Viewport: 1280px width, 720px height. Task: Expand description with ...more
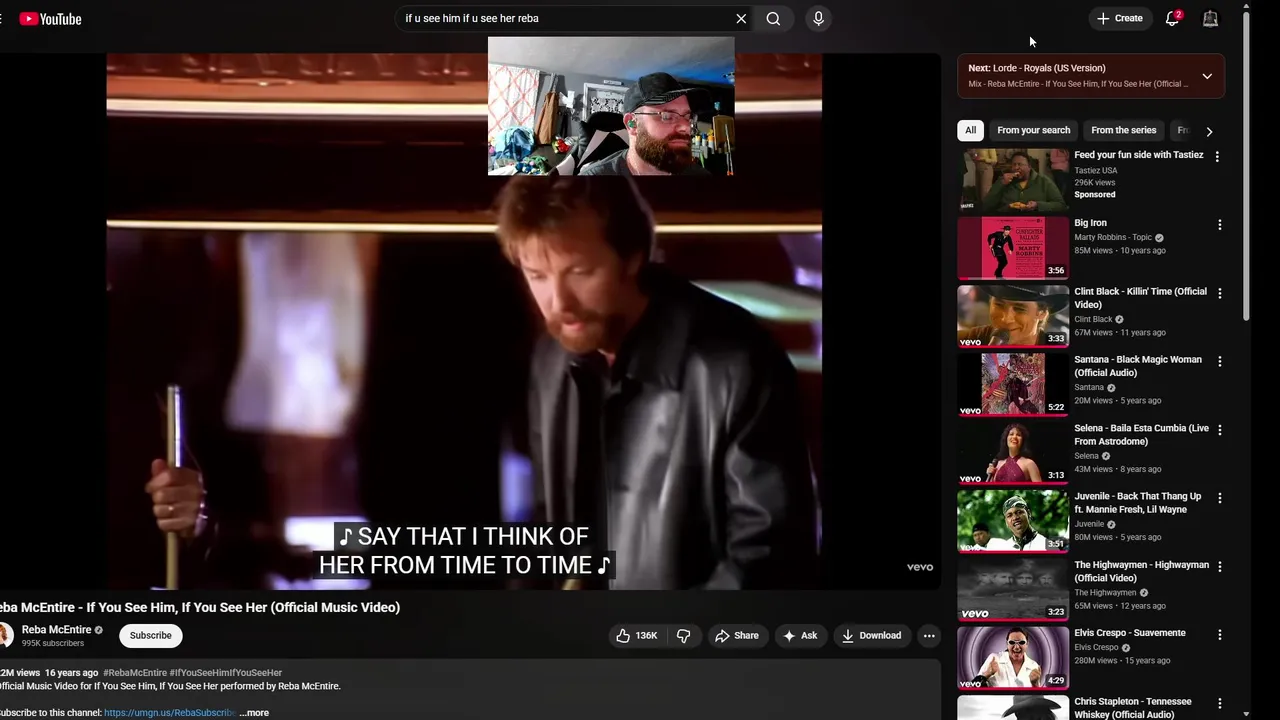click(254, 713)
